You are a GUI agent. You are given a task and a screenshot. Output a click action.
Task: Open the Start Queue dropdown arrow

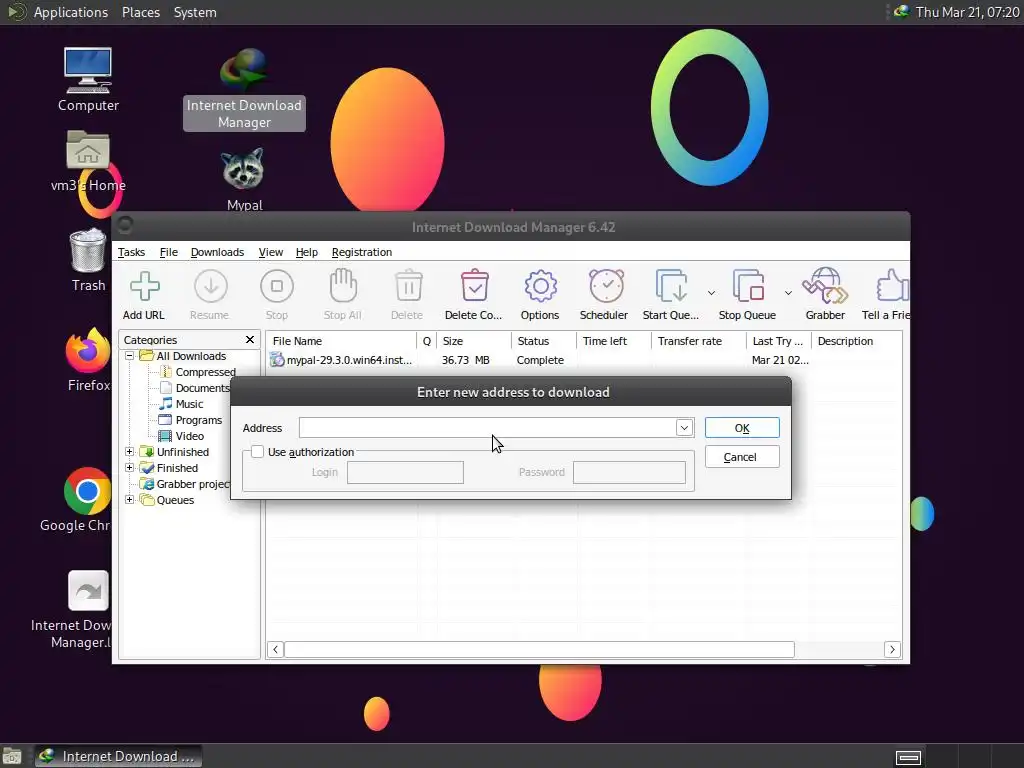(x=711, y=293)
